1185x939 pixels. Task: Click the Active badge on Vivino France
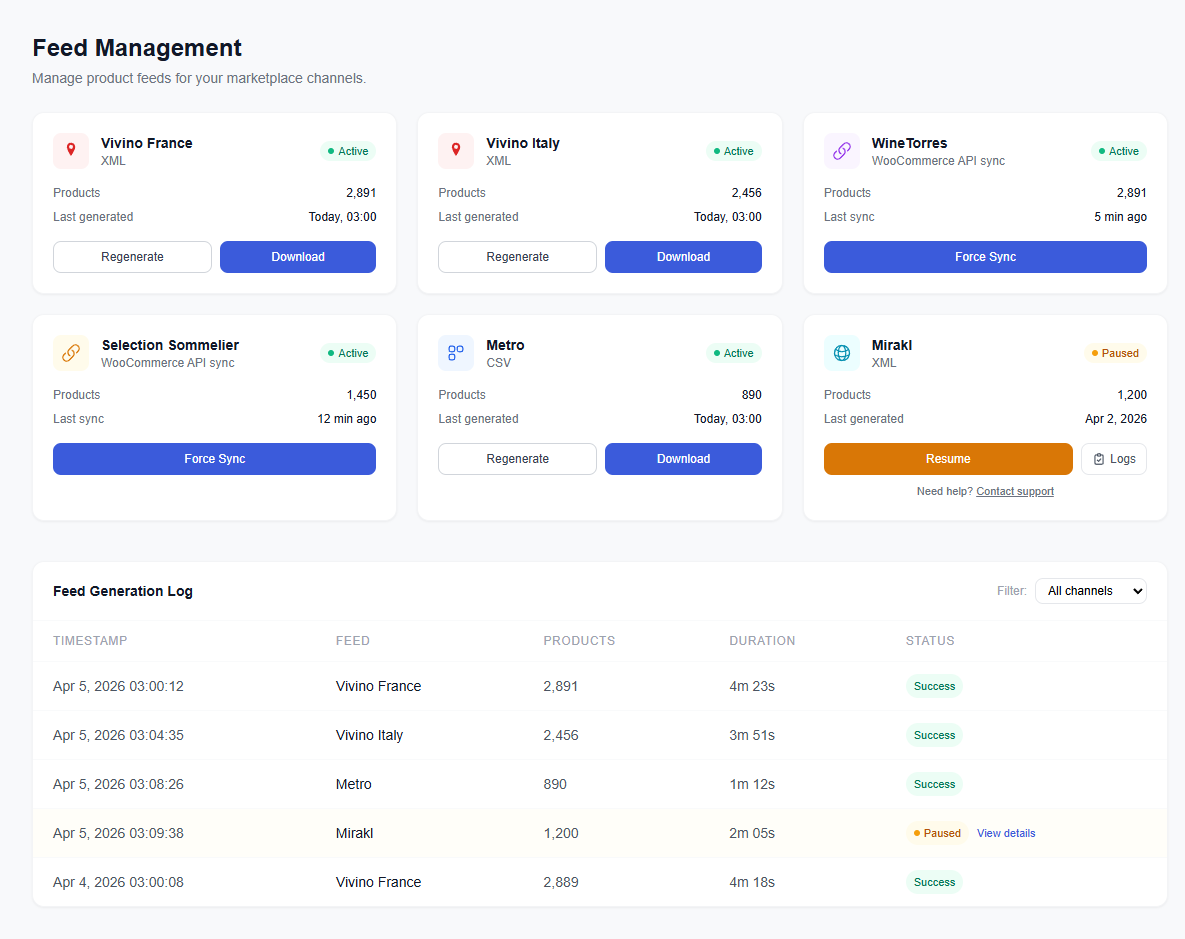348,151
